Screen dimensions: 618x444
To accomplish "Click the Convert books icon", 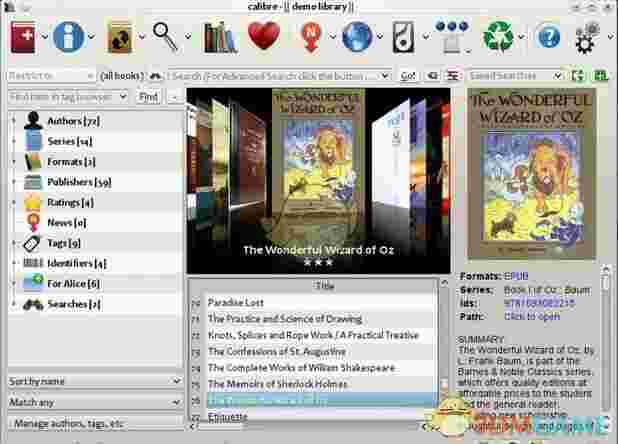I will pos(120,37).
